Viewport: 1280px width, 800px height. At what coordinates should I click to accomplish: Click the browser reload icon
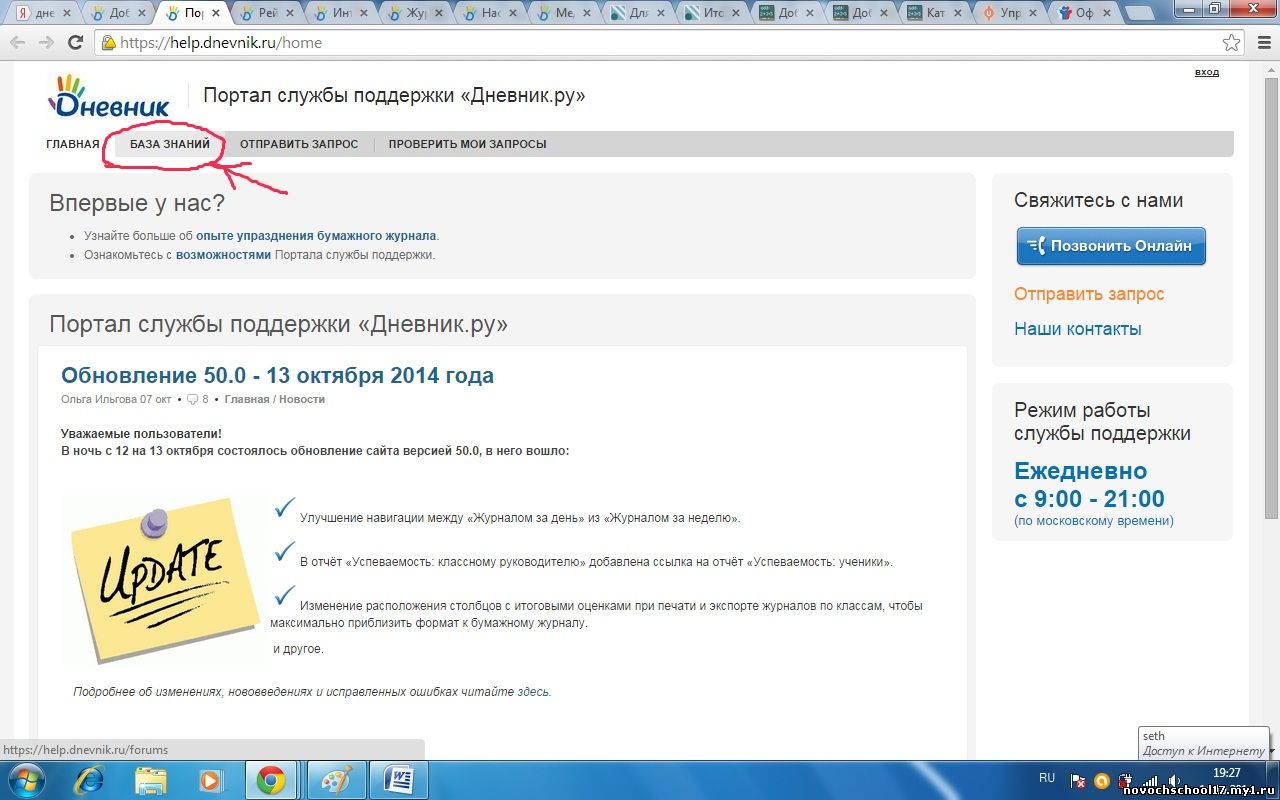coord(75,43)
